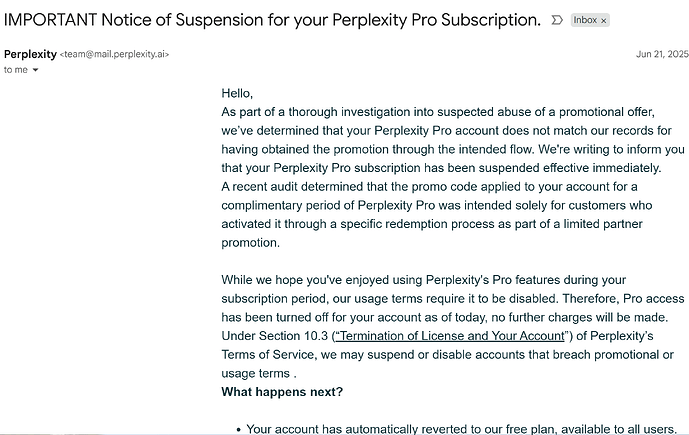Click the "Under Section 10.3" text
The height and width of the screenshot is (435, 689).
coord(275,336)
